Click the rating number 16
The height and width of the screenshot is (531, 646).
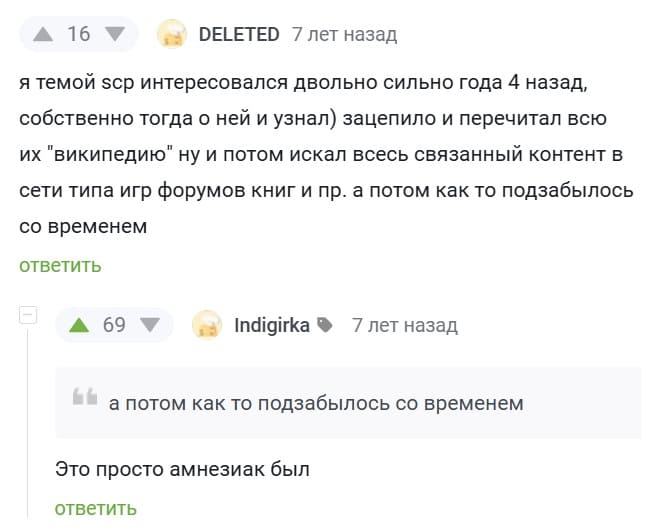pyautogui.click(x=78, y=34)
